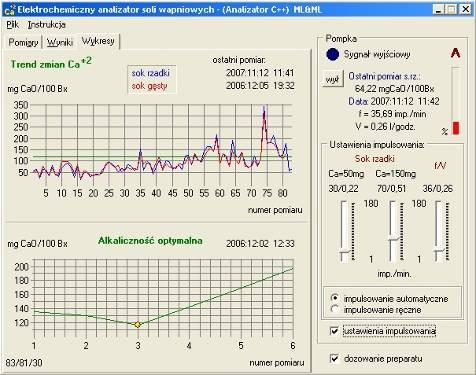Select impulsowanie automatyczne radio button
476x375 pixels.
[x=335, y=298]
